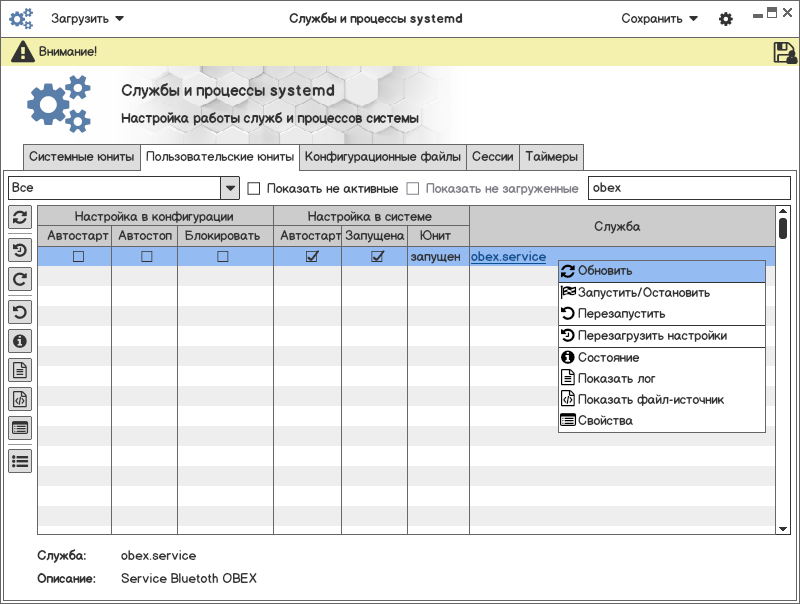The height and width of the screenshot is (604, 800).
Task: Open the Загрузить dropdown menu
Action: 88,18
